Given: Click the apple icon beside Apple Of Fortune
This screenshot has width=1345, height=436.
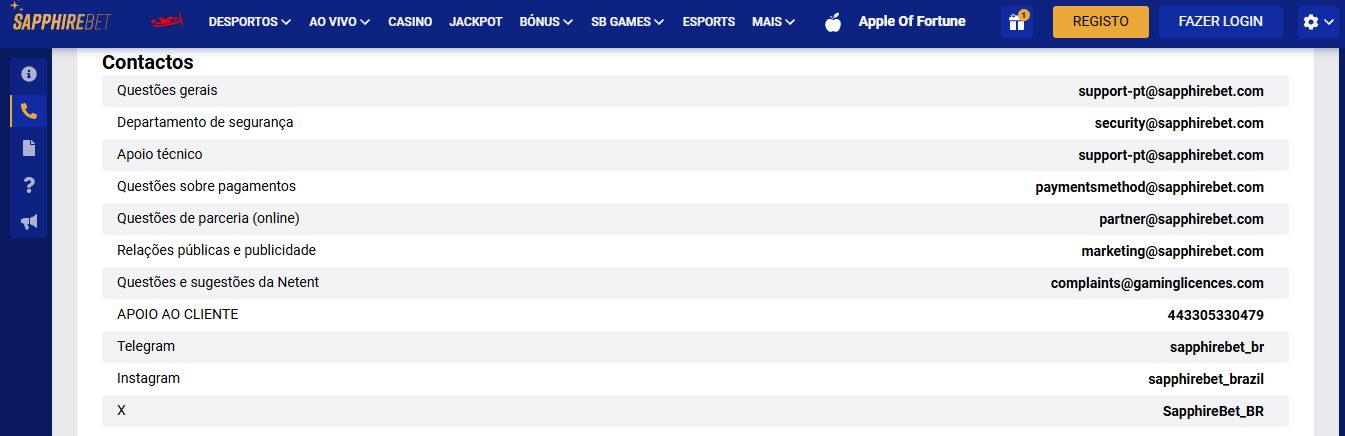Looking at the screenshot, I should click(x=833, y=22).
